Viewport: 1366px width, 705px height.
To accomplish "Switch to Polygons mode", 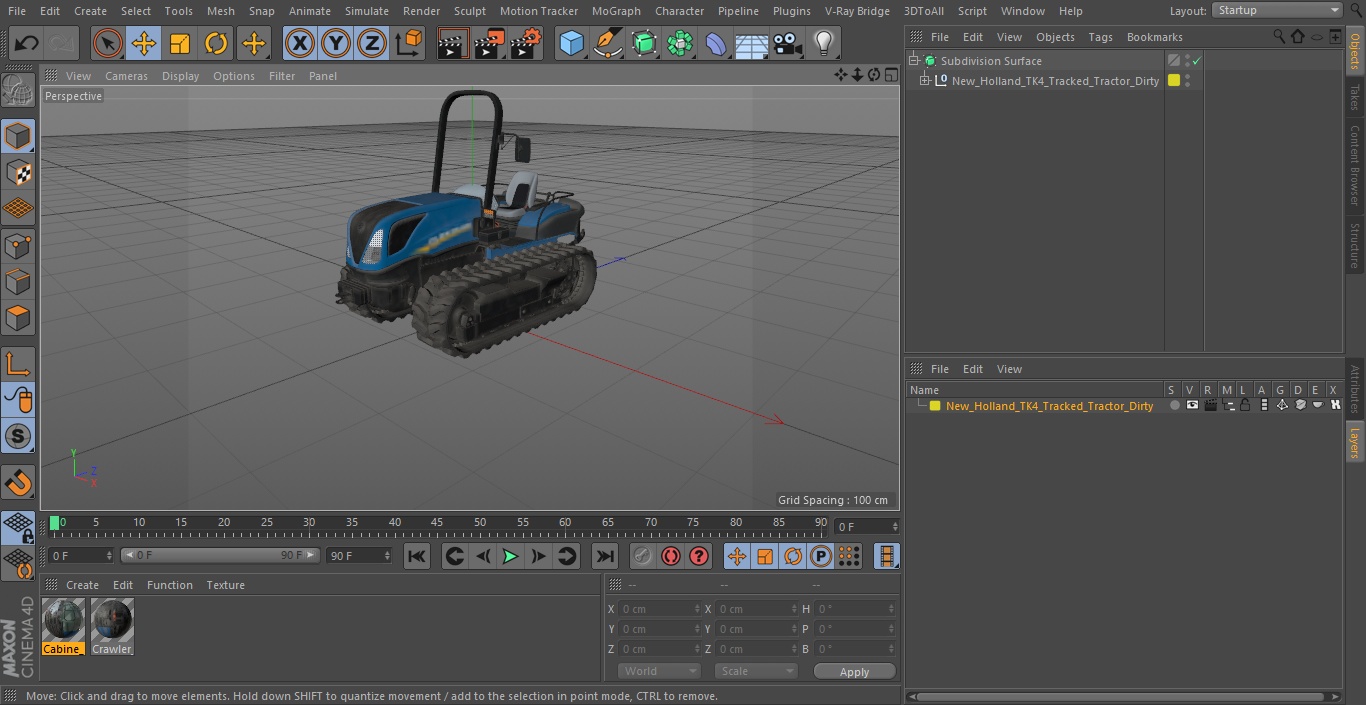I will [x=18, y=318].
